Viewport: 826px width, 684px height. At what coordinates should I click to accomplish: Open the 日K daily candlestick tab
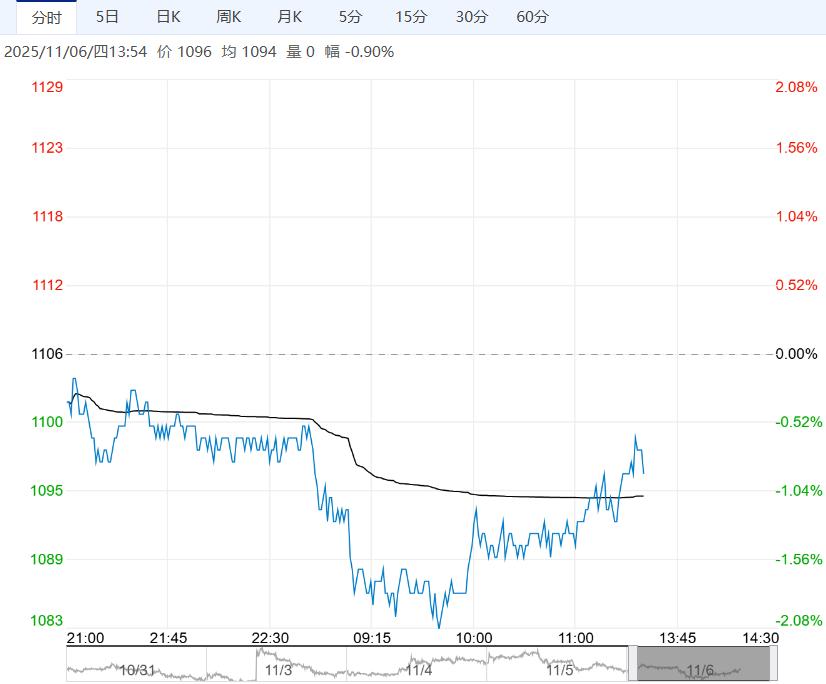[168, 17]
